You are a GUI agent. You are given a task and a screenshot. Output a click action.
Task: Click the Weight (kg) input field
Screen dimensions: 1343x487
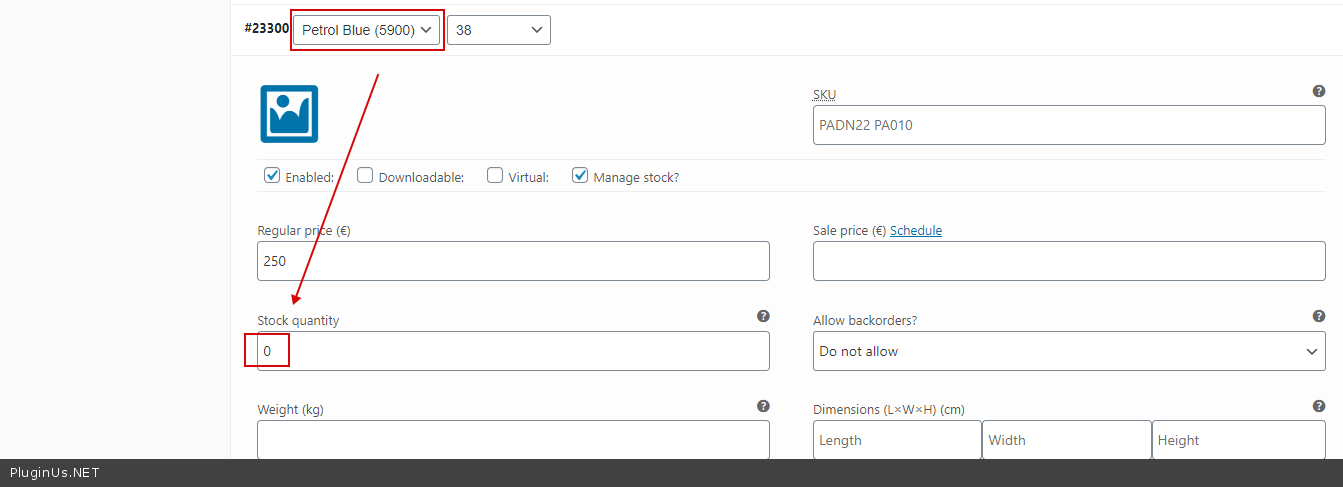click(513, 440)
